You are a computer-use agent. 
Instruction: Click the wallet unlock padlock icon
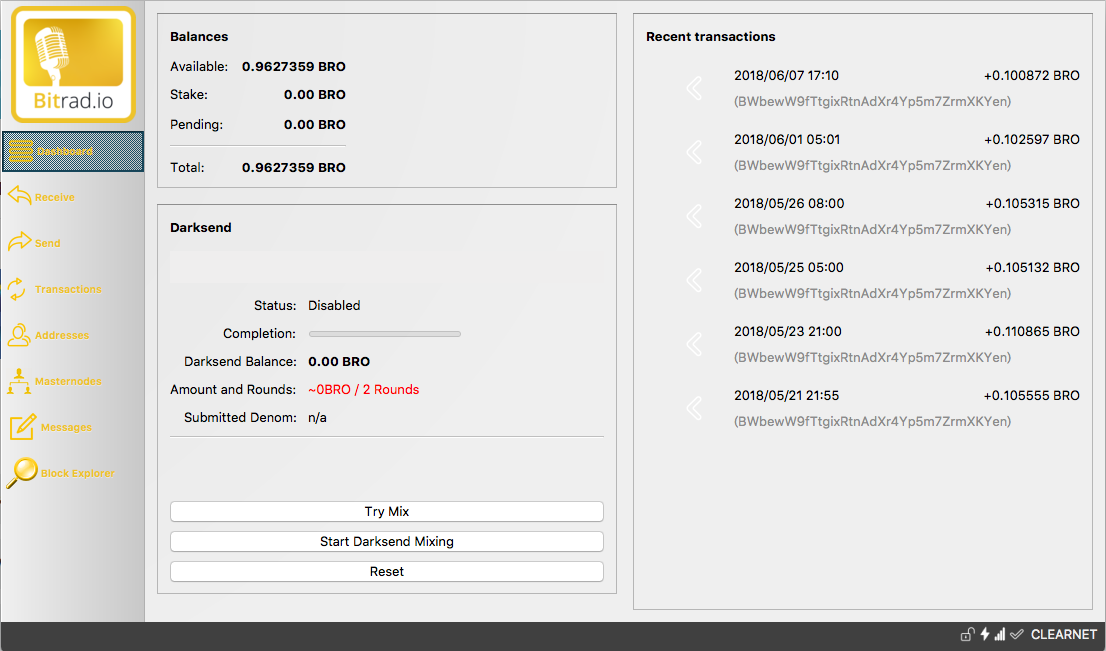tap(966, 634)
